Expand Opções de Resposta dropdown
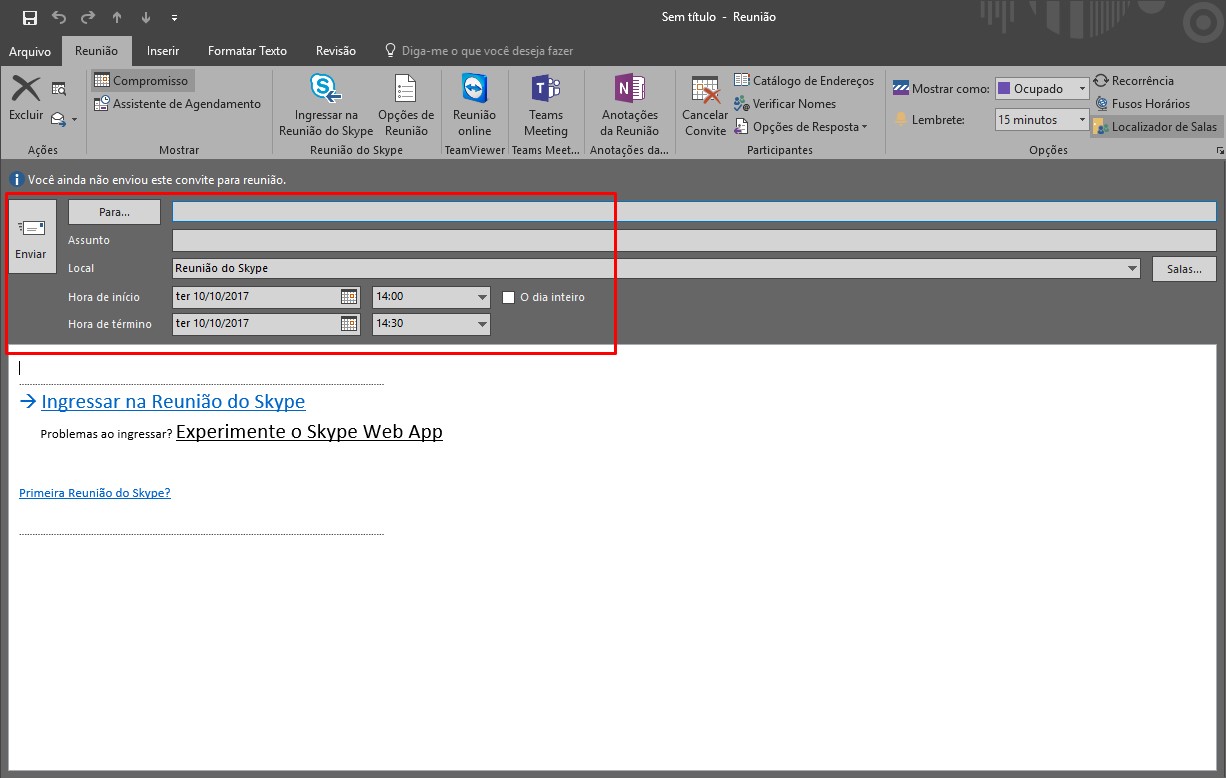This screenshot has height=778, width=1226. (x=801, y=127)
